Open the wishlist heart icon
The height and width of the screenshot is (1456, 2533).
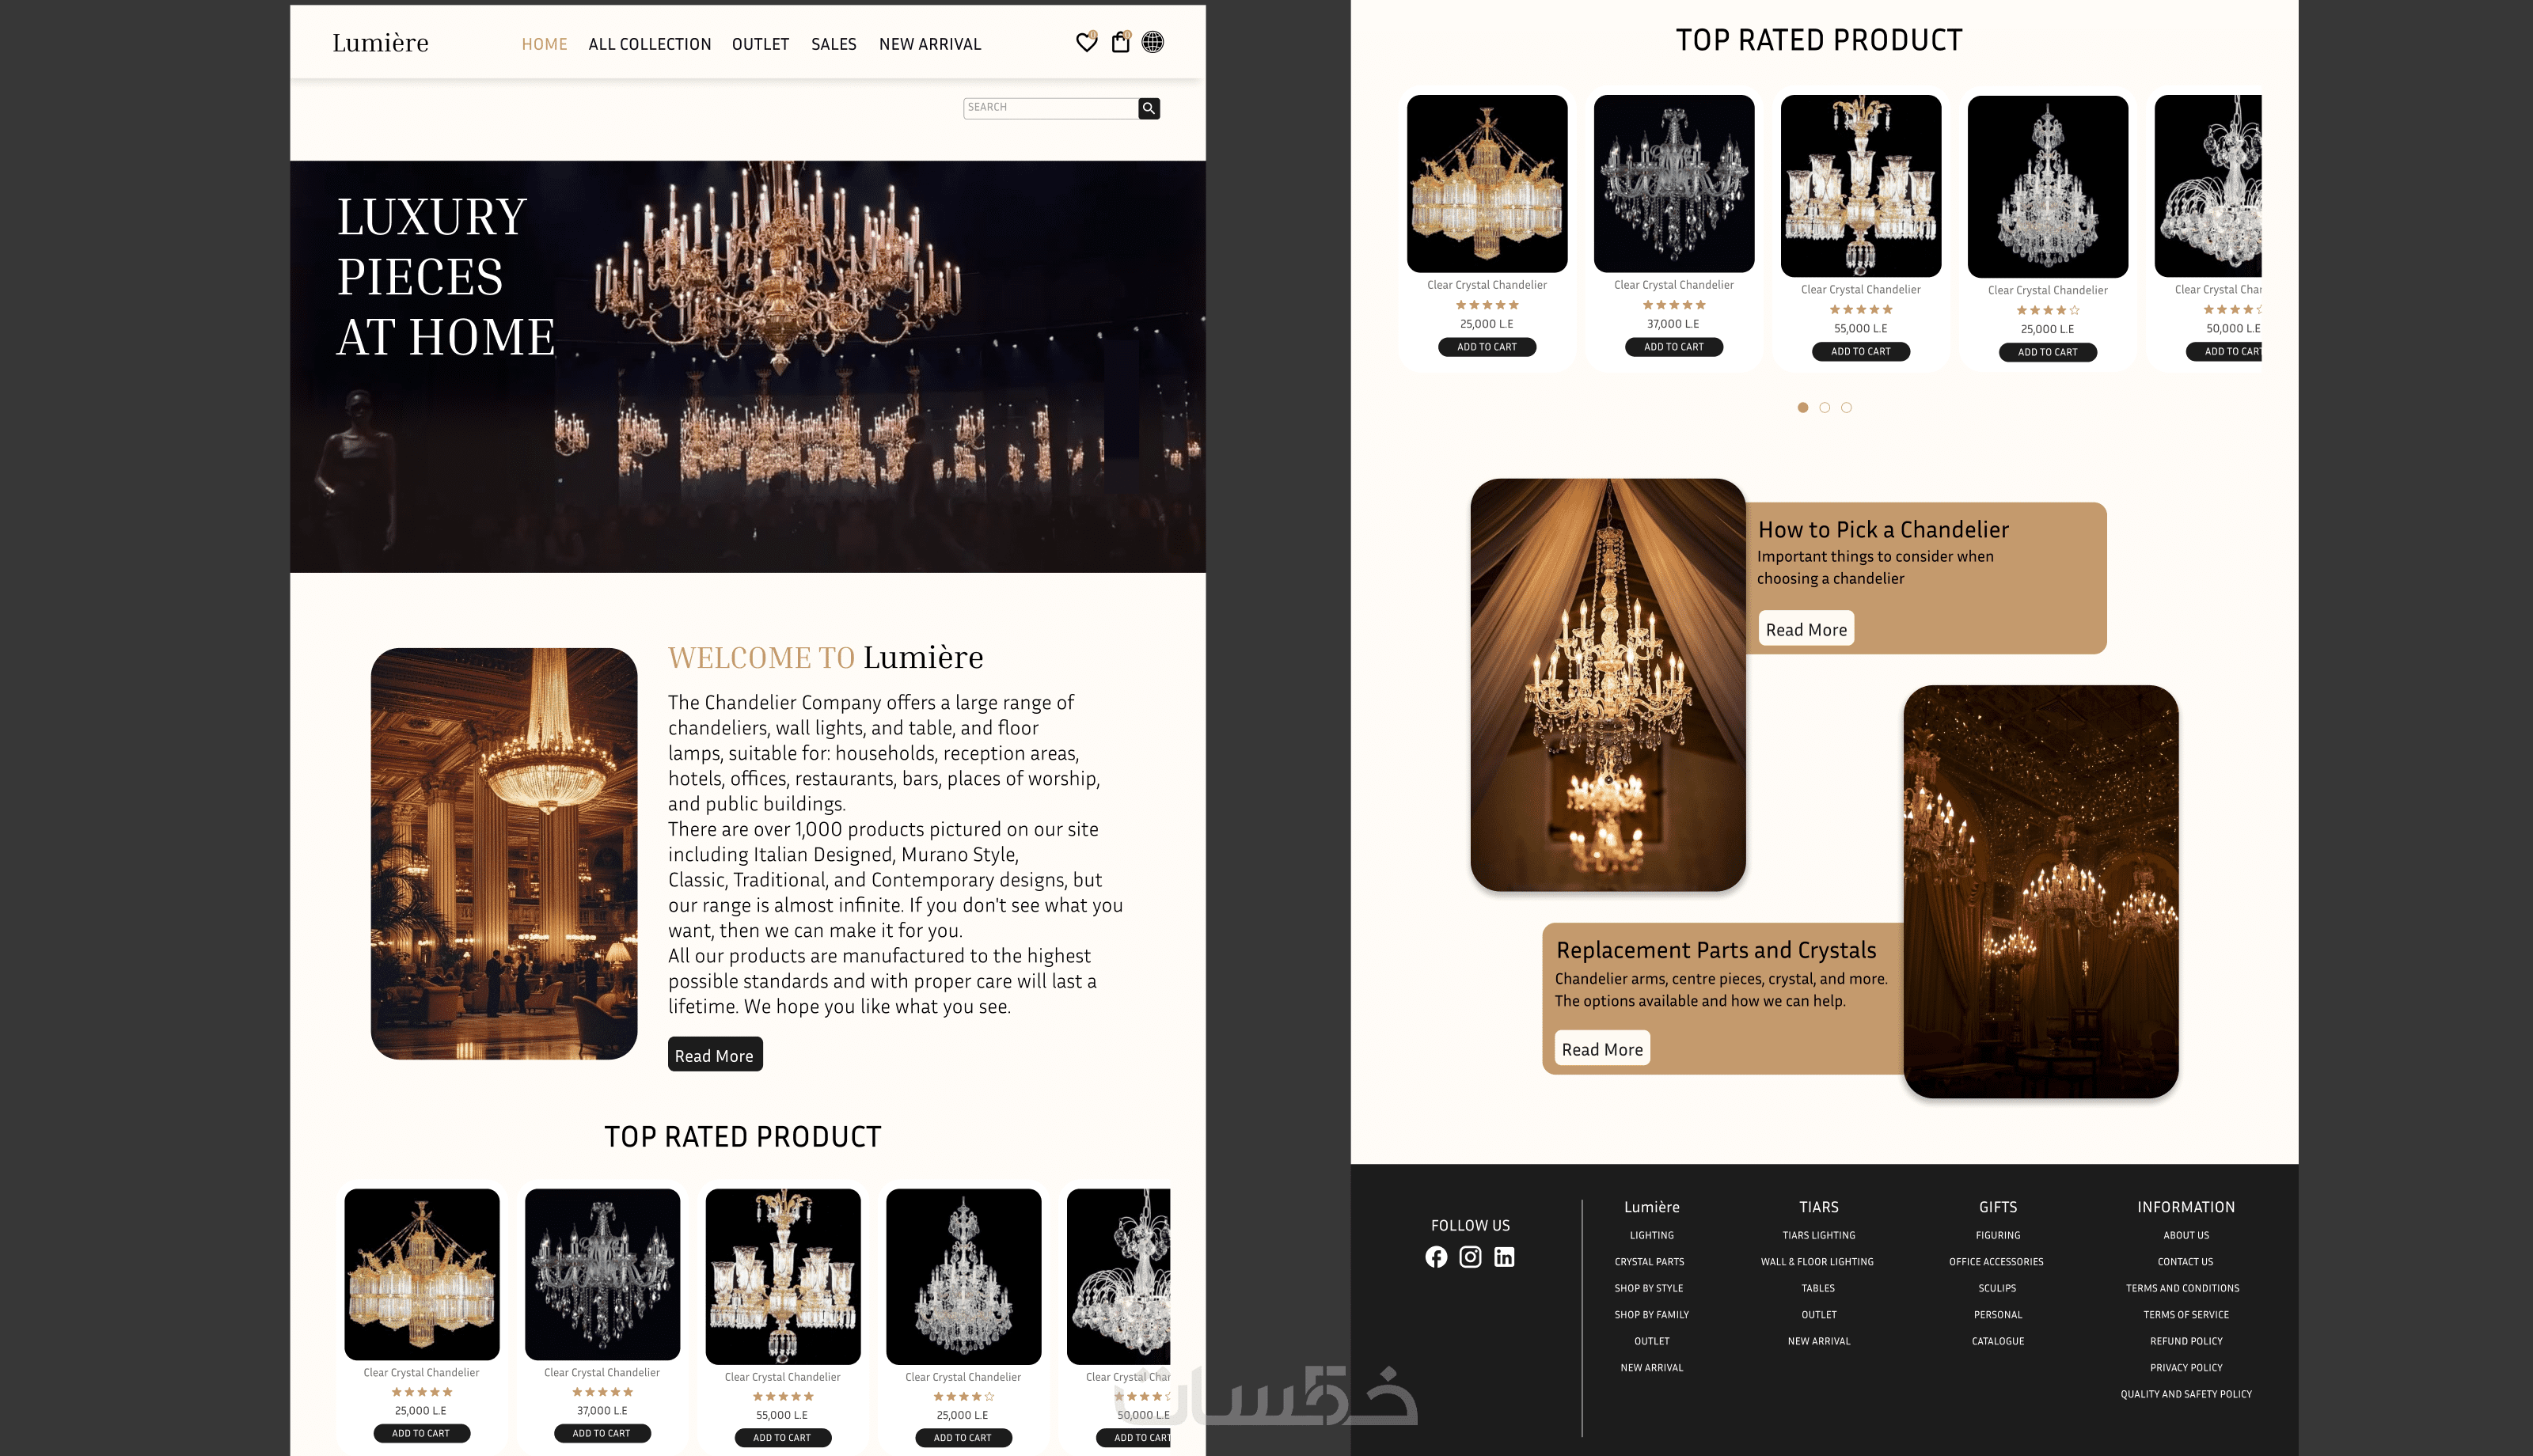[x=1086, y=42]
